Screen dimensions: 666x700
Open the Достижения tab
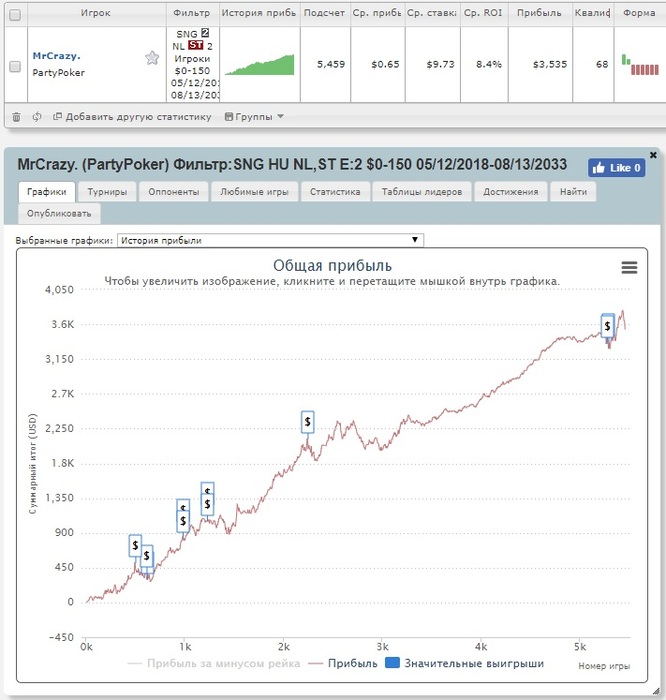(511, 192)
